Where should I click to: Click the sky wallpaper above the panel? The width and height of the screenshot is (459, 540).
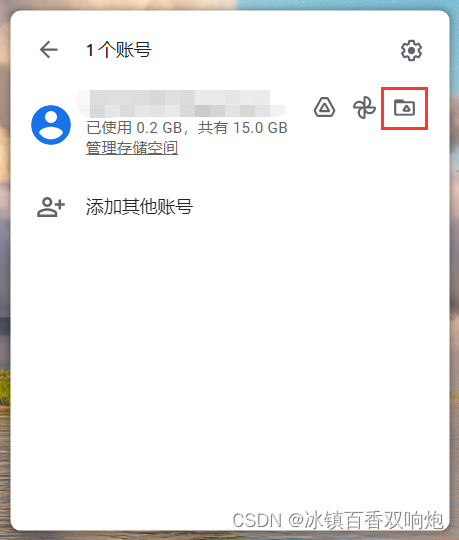point(230,4)
